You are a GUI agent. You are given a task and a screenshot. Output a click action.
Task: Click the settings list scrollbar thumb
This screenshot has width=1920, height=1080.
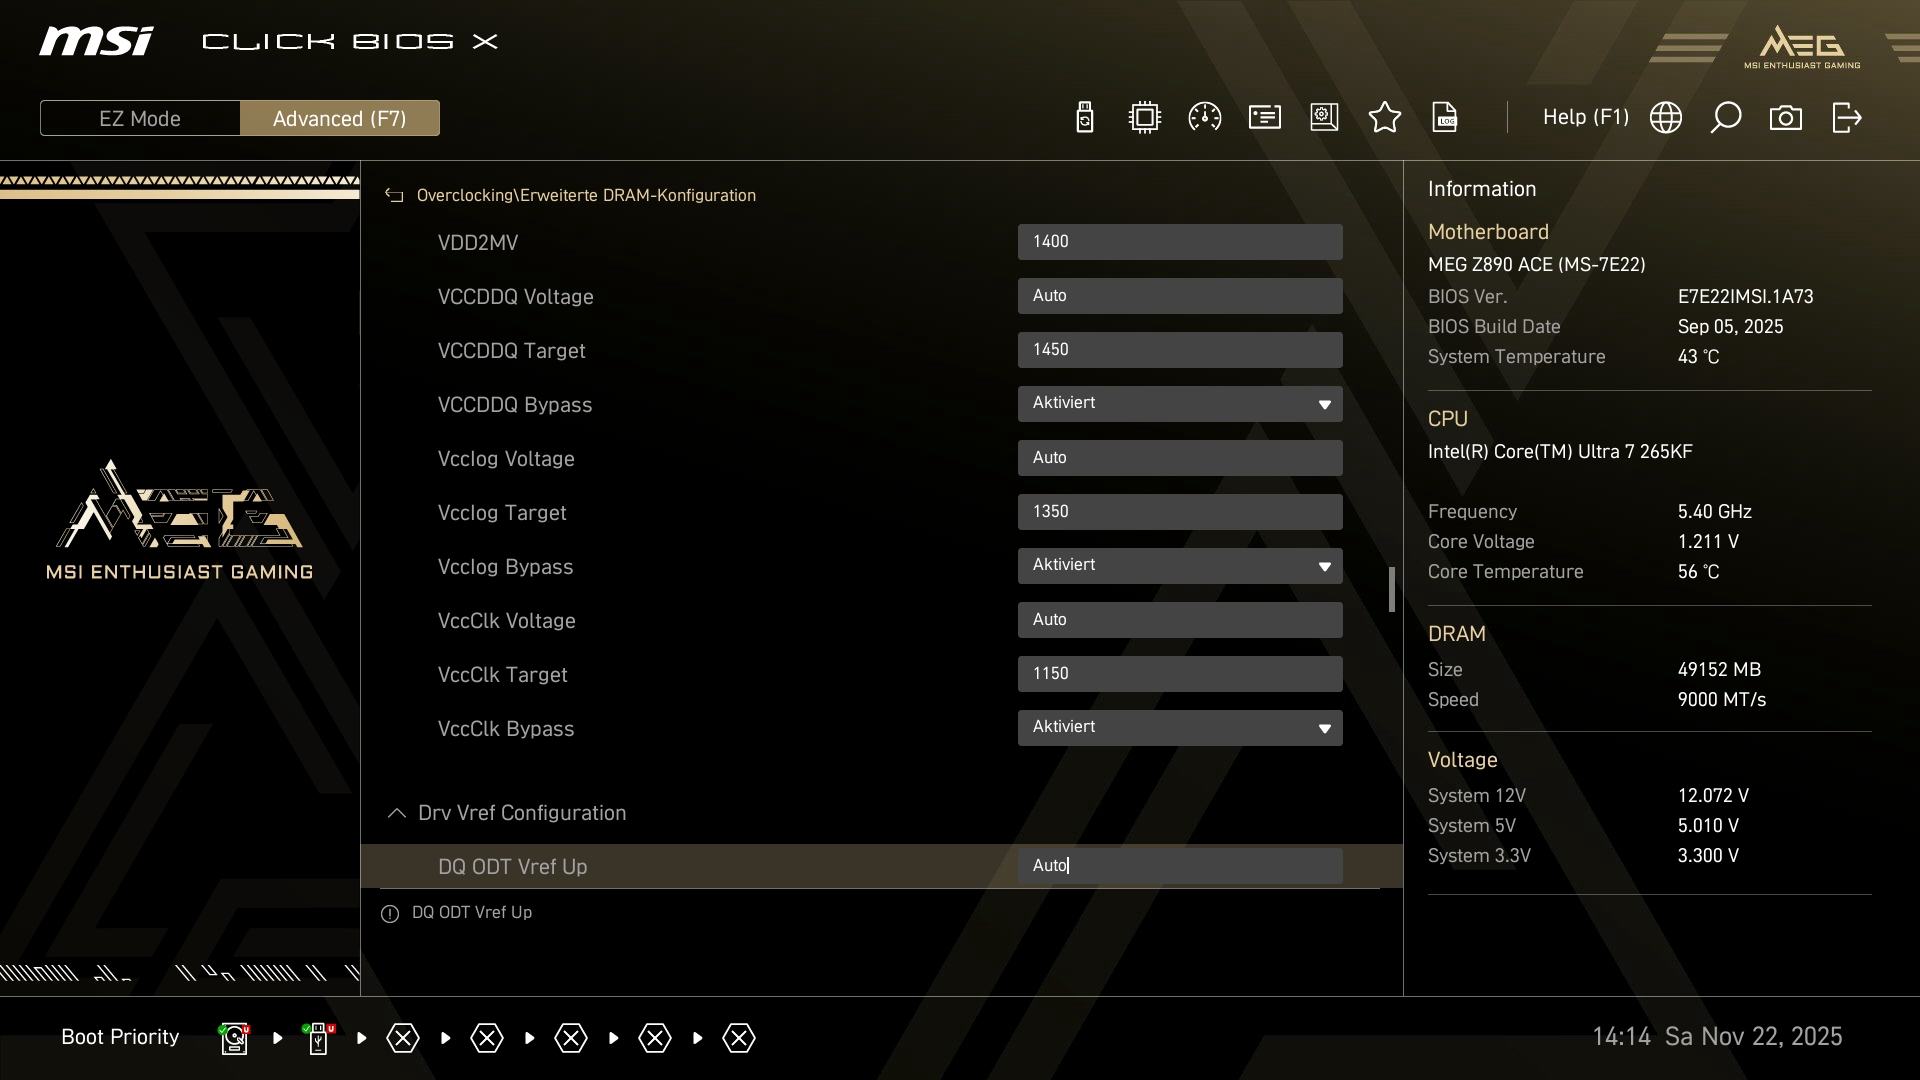tap(1391, 590)
